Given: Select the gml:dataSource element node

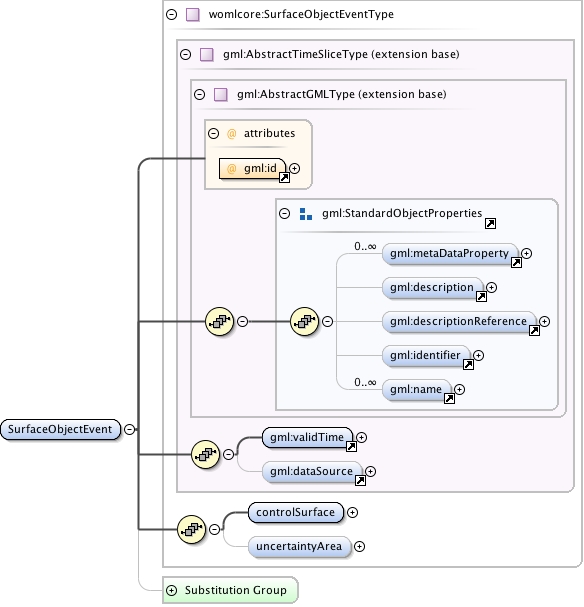Looking at the screenshot, I should (x=312, y=472).
